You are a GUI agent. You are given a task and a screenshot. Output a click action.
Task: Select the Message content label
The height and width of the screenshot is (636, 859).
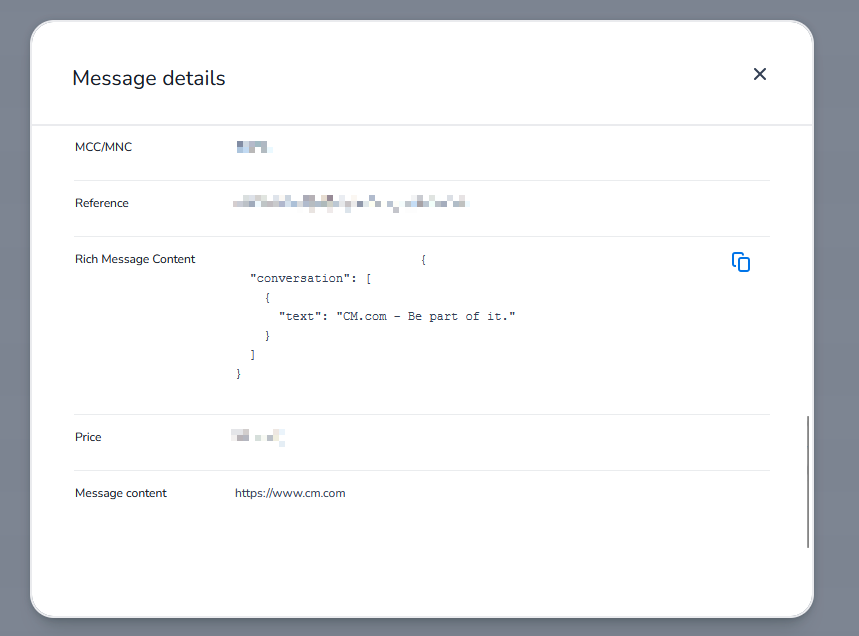click(x=121, y=493)
